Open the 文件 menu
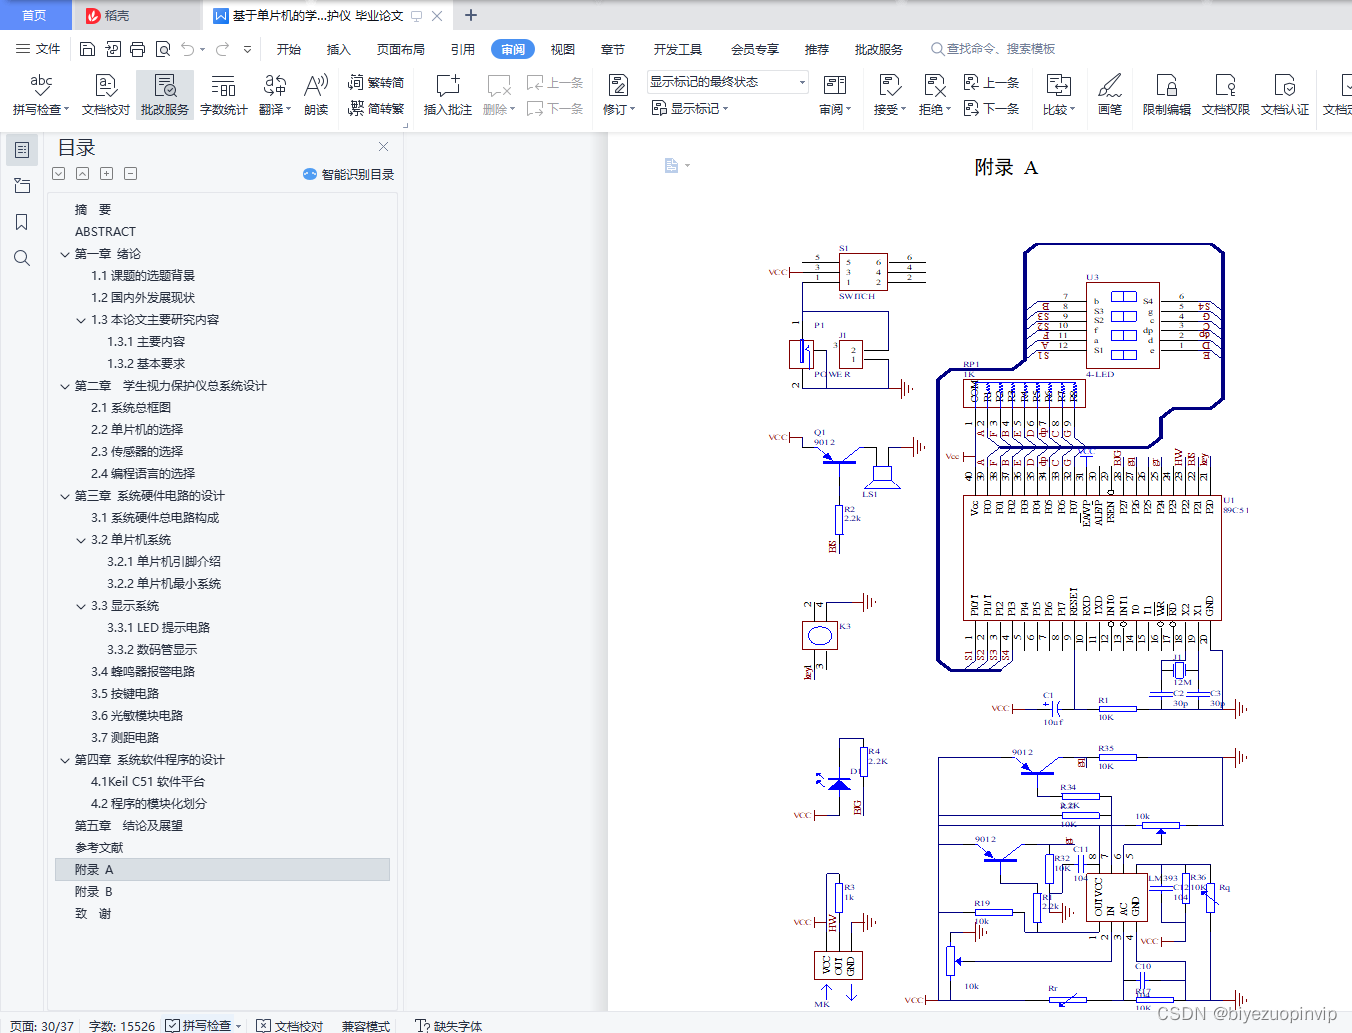Screen dimensions: 1352x1033 click(x=38, y=49)
